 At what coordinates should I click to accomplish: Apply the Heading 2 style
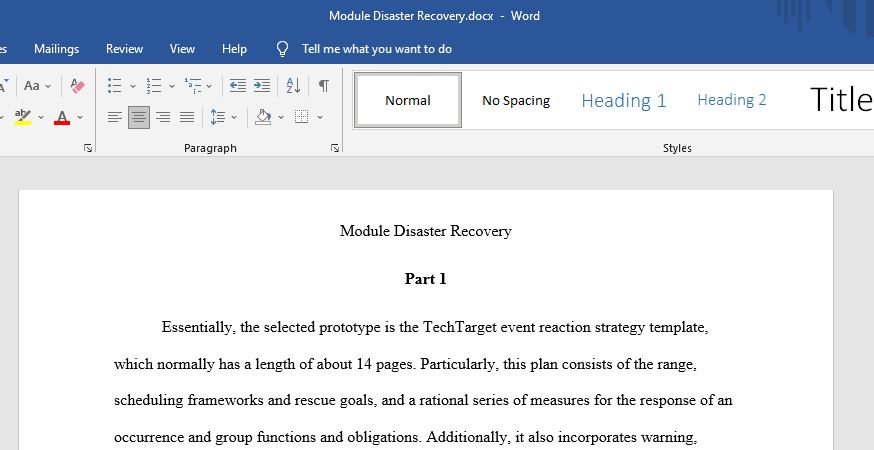click(x=732, y=100)
